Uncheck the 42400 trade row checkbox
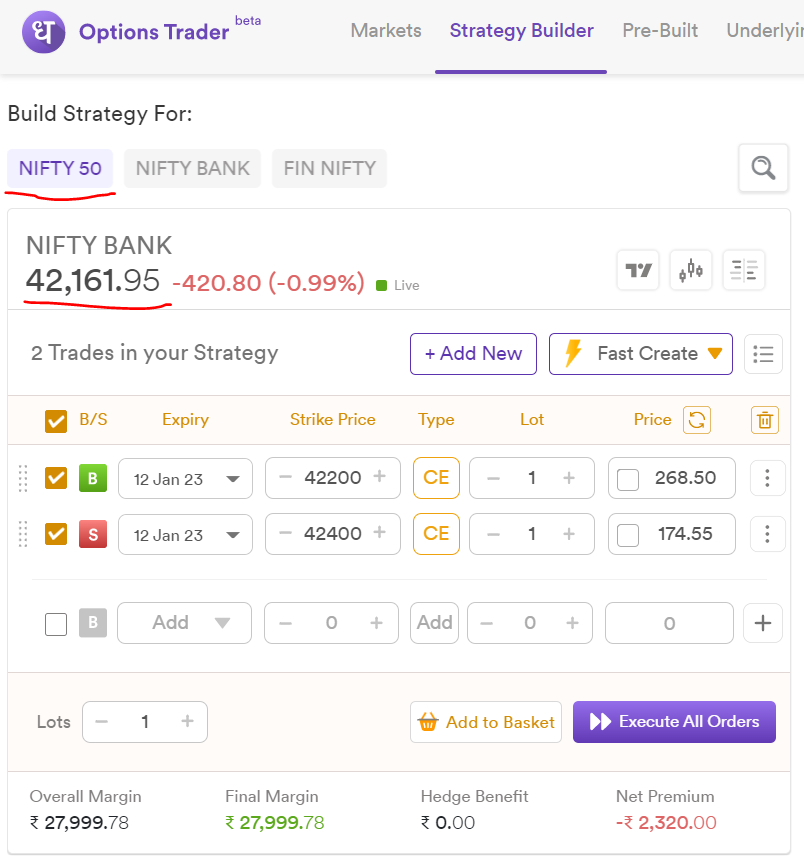The image size is (804, 865). click(56, 534)
